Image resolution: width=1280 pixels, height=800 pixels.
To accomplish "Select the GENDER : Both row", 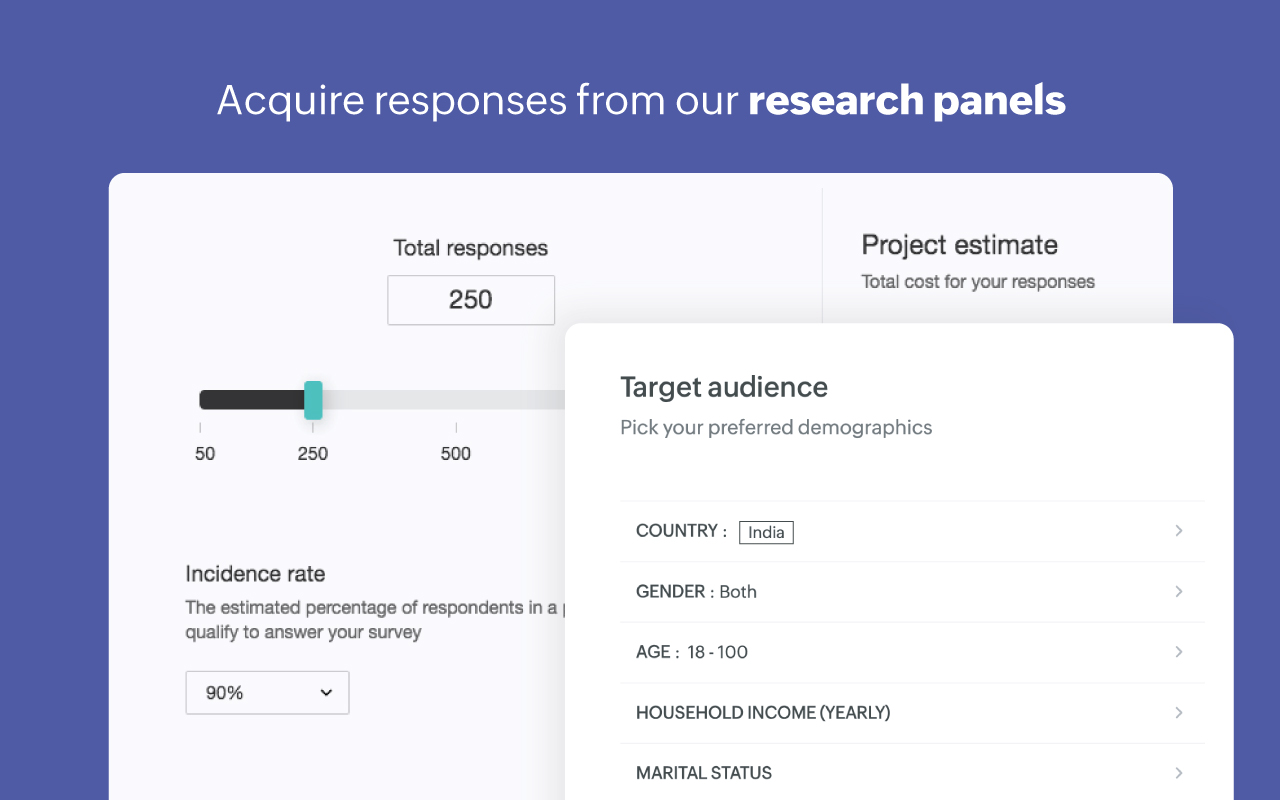I will coord(696,592).
